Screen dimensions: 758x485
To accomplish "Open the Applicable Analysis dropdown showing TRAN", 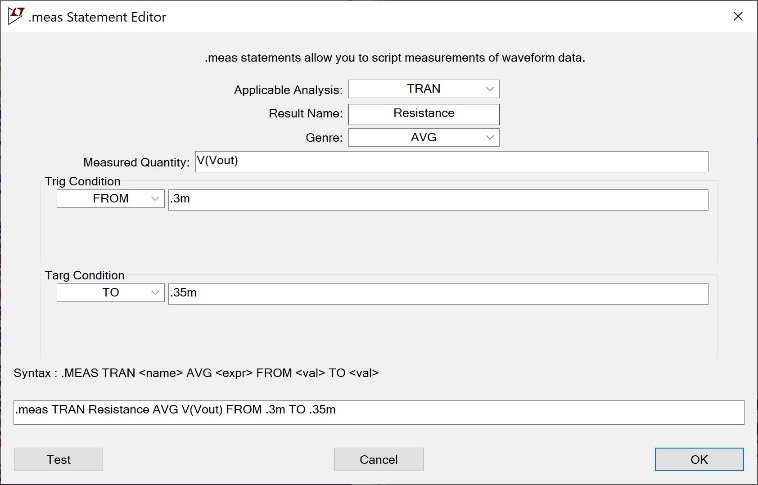I will [x=423, y=89].
